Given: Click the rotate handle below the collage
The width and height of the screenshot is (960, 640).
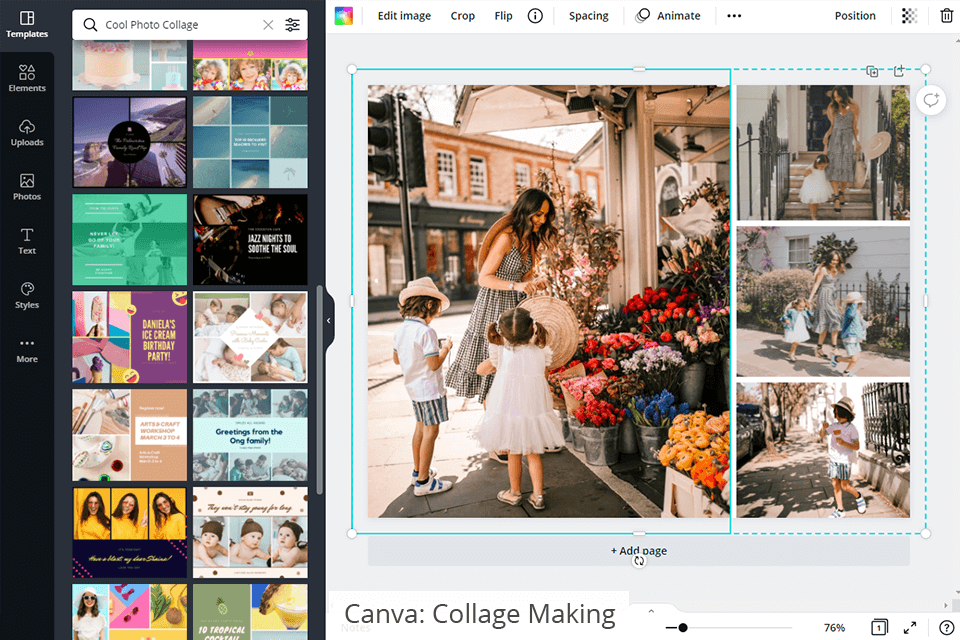Looking at the screenshot, I should point(639,561).
